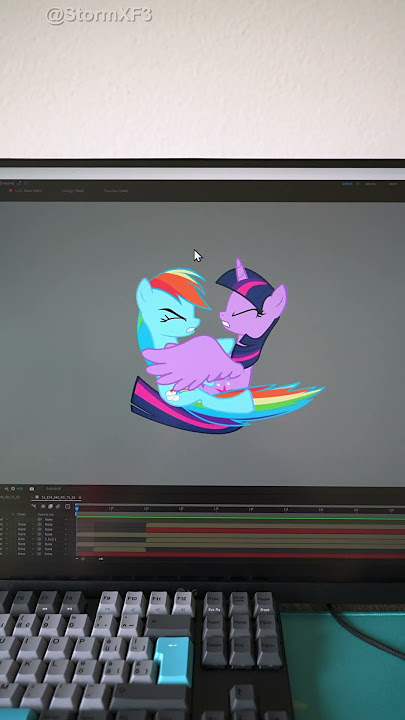Image resolution: width=405 pixels, height=720 pixels.
Task: Toggle the frame blending switch in timeline
Action: tap(51, 506)
